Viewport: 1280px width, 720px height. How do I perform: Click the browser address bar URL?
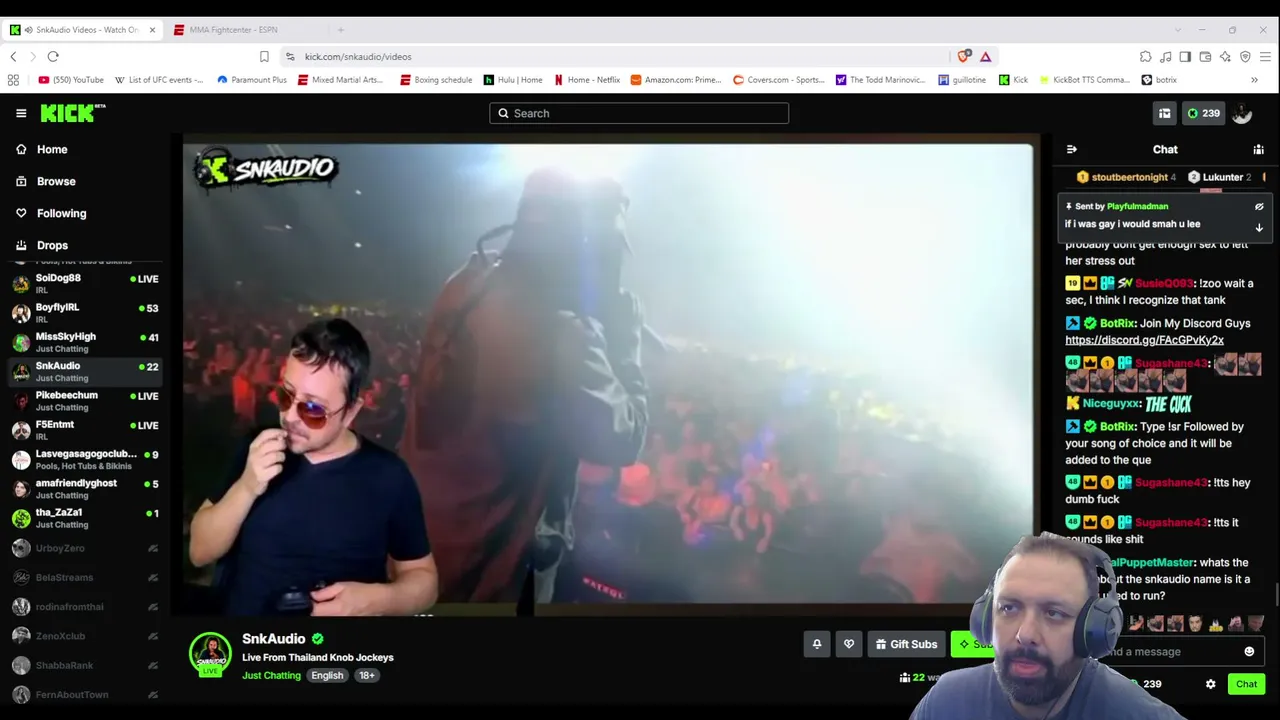pyautogui.click(x=358, y=57)
